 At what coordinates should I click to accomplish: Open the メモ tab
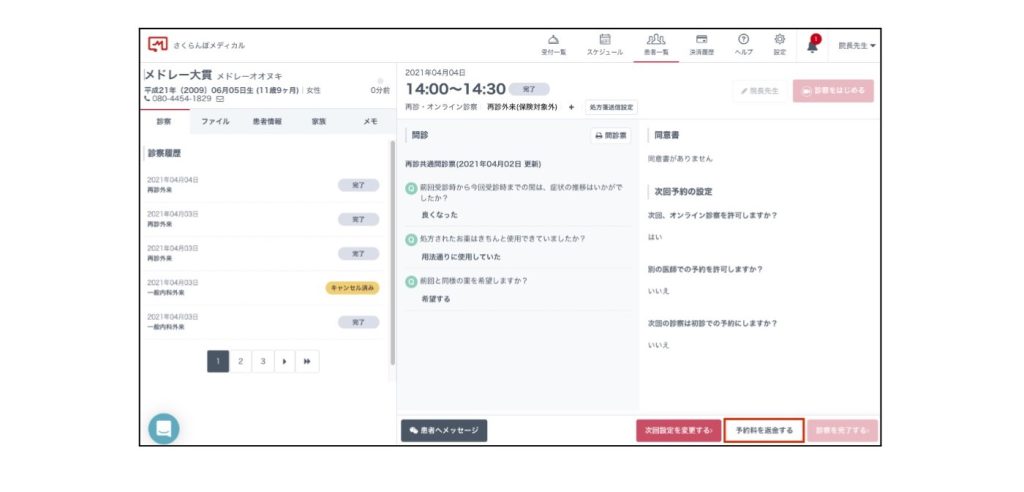[x=370, y=122]
